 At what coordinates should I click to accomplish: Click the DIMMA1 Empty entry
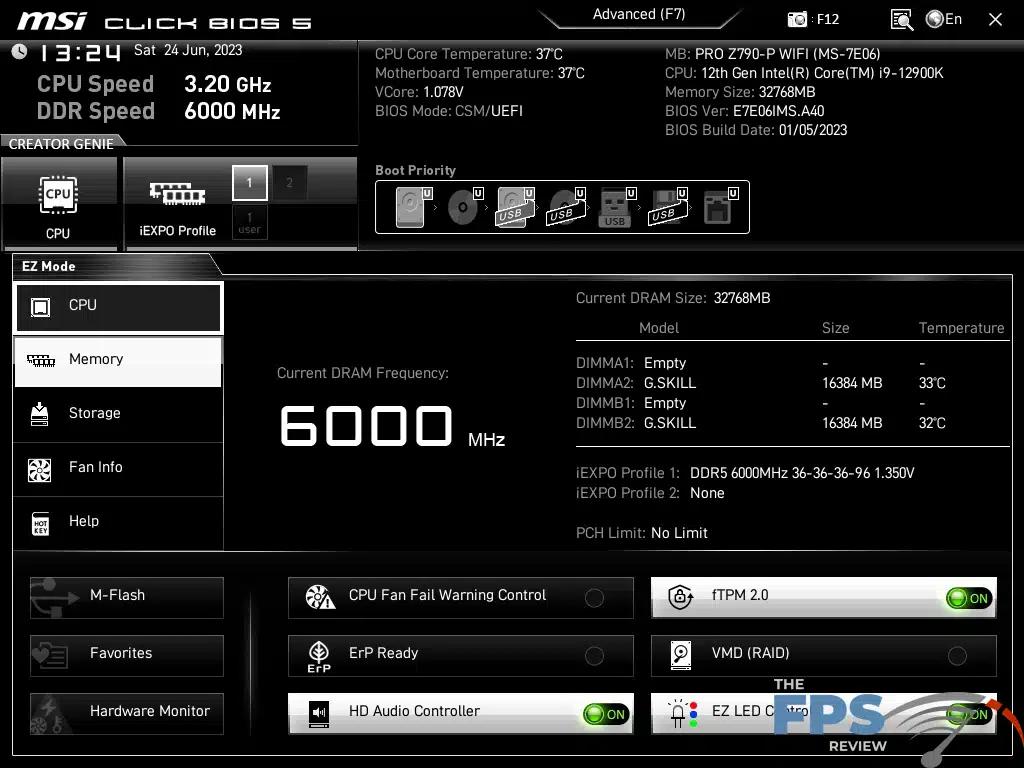pyautogui.click(x=665, y=363)
